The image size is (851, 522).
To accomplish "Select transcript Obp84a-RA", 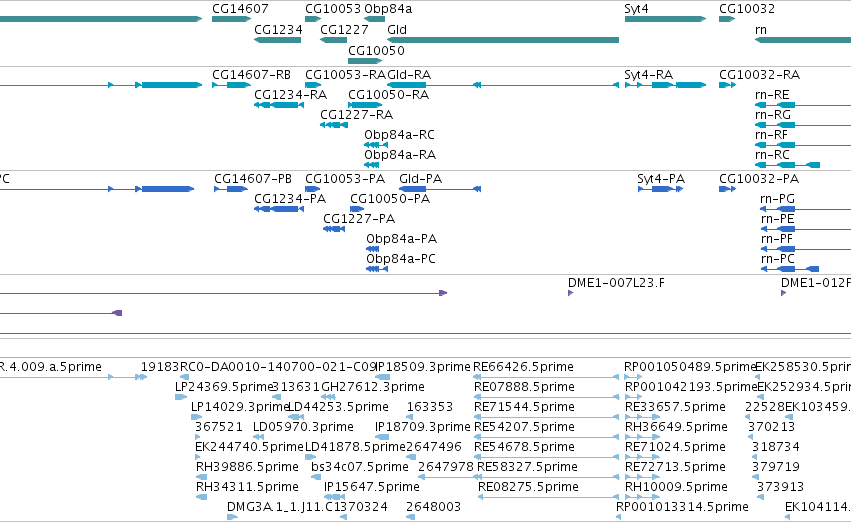I will 399,155.
